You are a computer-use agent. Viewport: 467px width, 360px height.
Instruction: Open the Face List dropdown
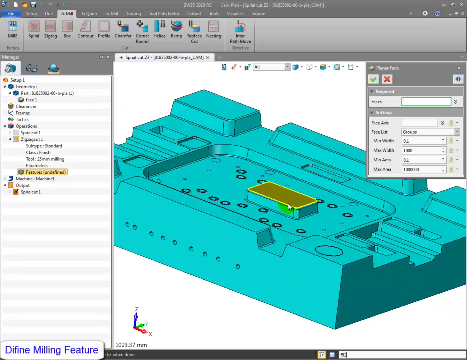coord(457,132)
